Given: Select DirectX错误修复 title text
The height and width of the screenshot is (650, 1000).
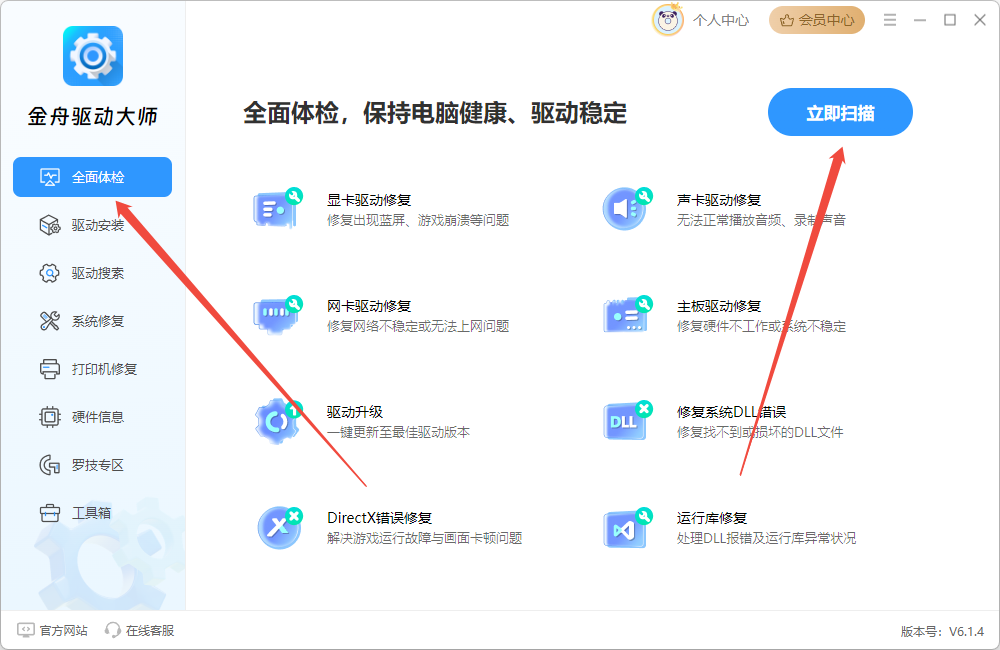Looking at the screenshot, I should pyautogui.click(x=379, y=518).
